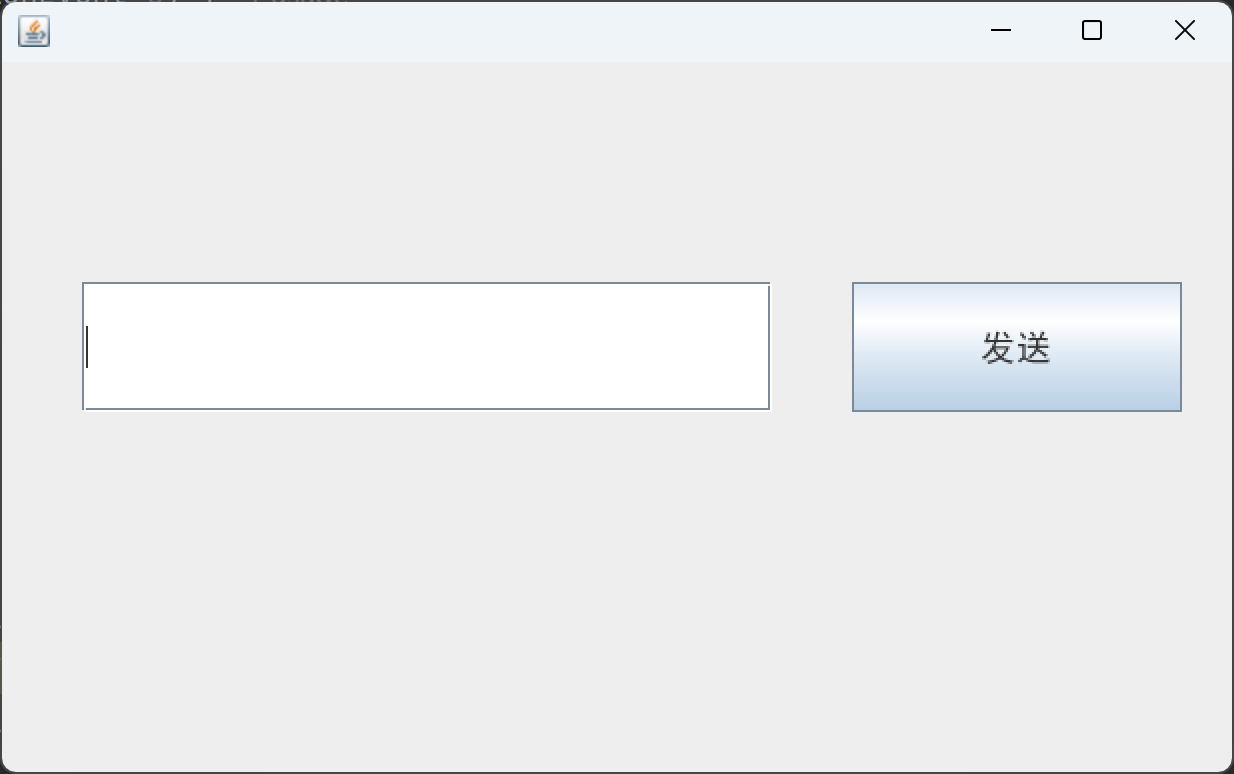Close the window with the X button
This screenshot has height=774, width=1234.
[x=1185, y=31]
